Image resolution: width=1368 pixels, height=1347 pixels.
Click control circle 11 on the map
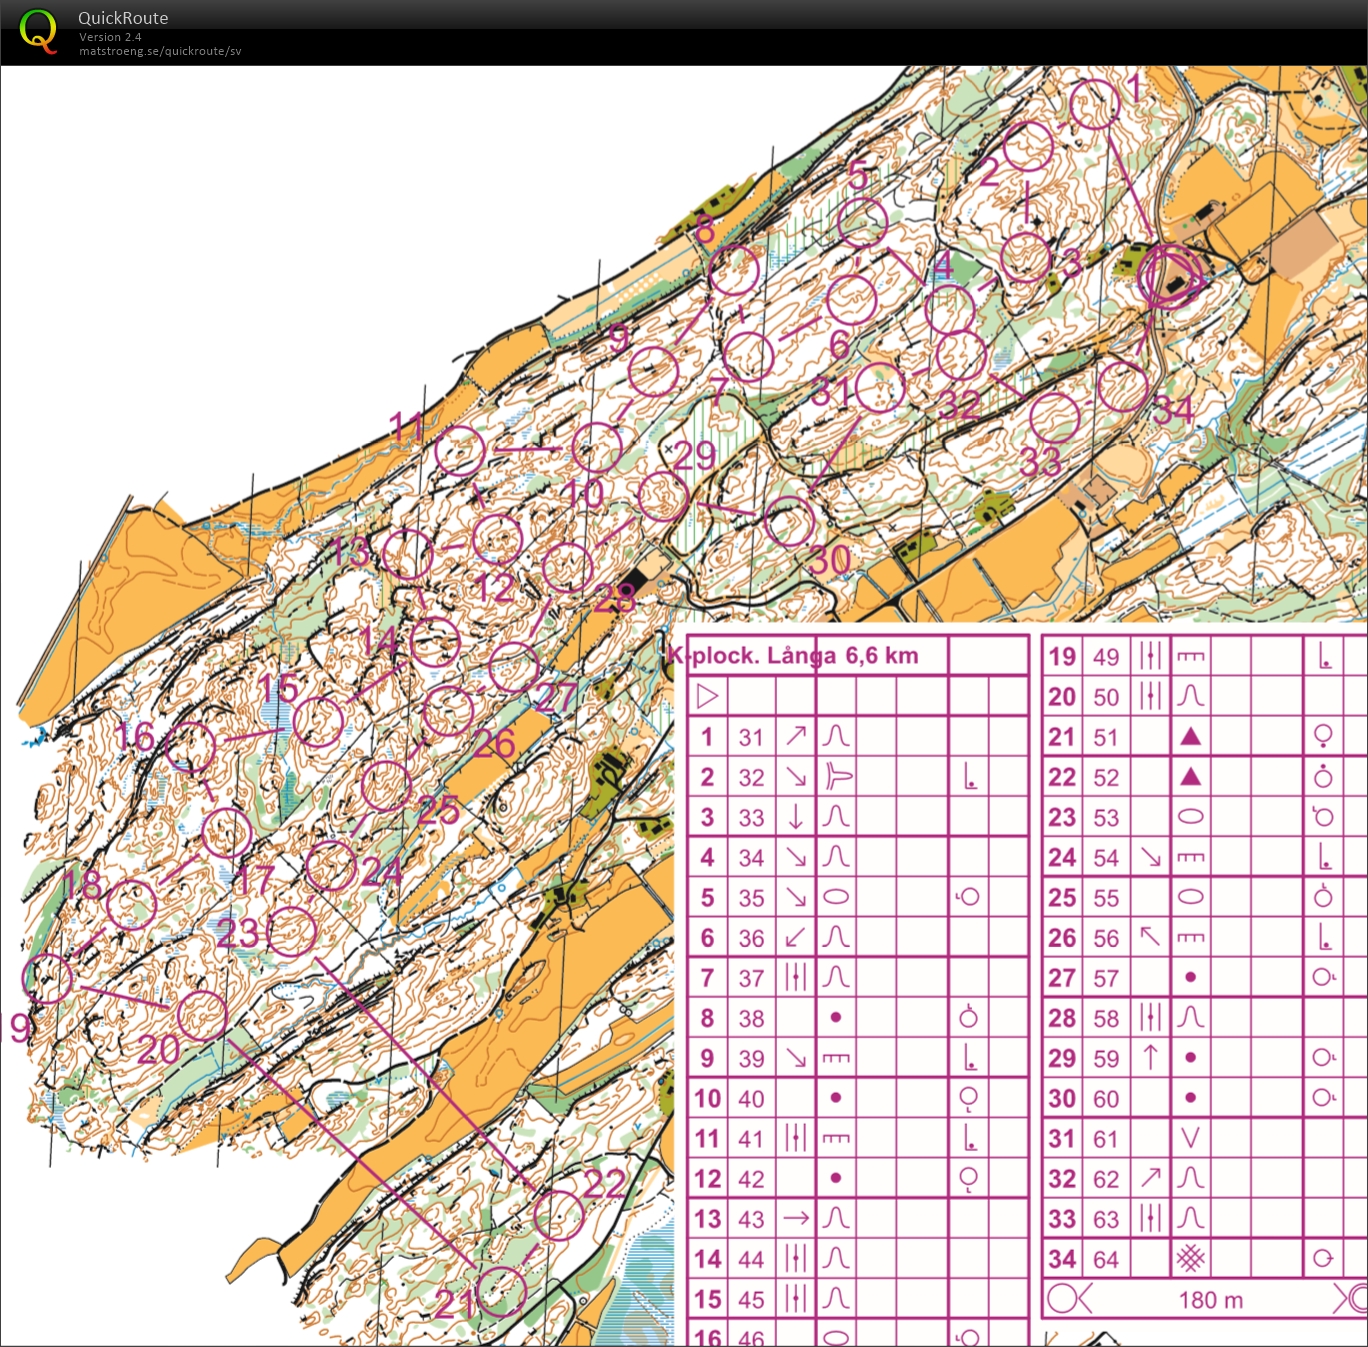pyautogui.click(x=460, y=450)
